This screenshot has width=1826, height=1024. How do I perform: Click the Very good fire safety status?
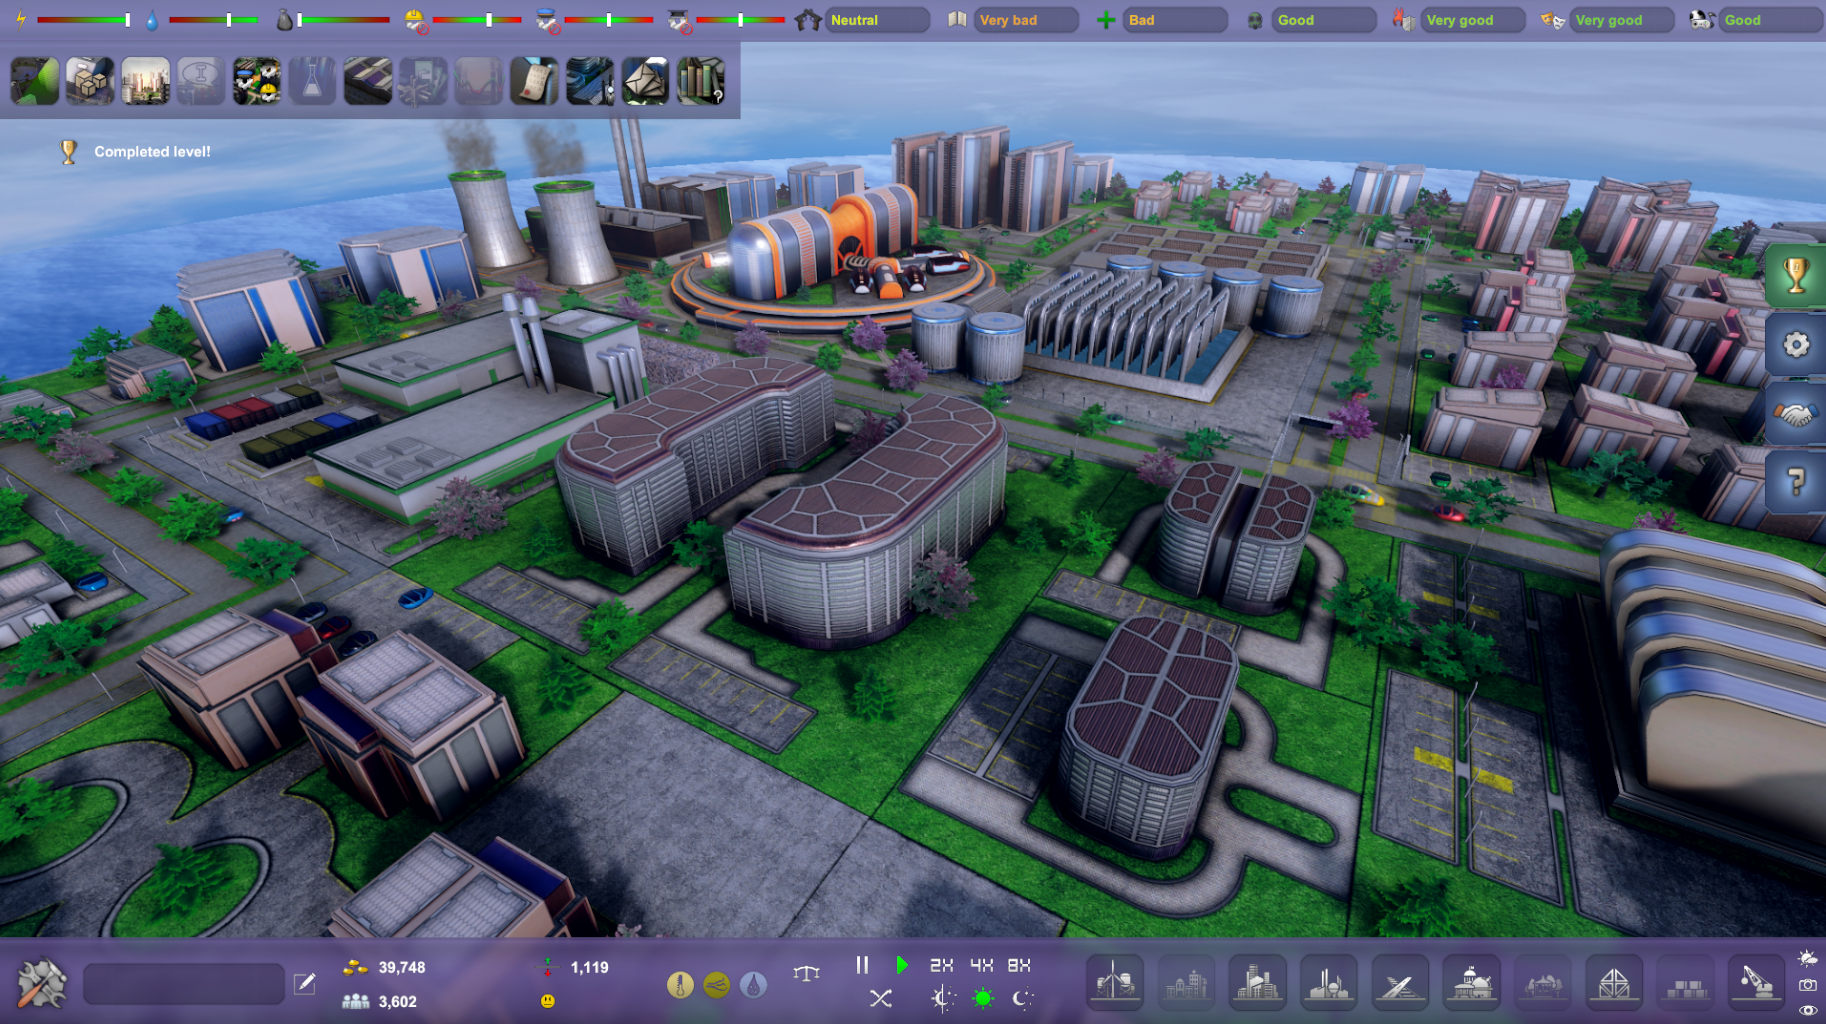tap(1473, 20)
